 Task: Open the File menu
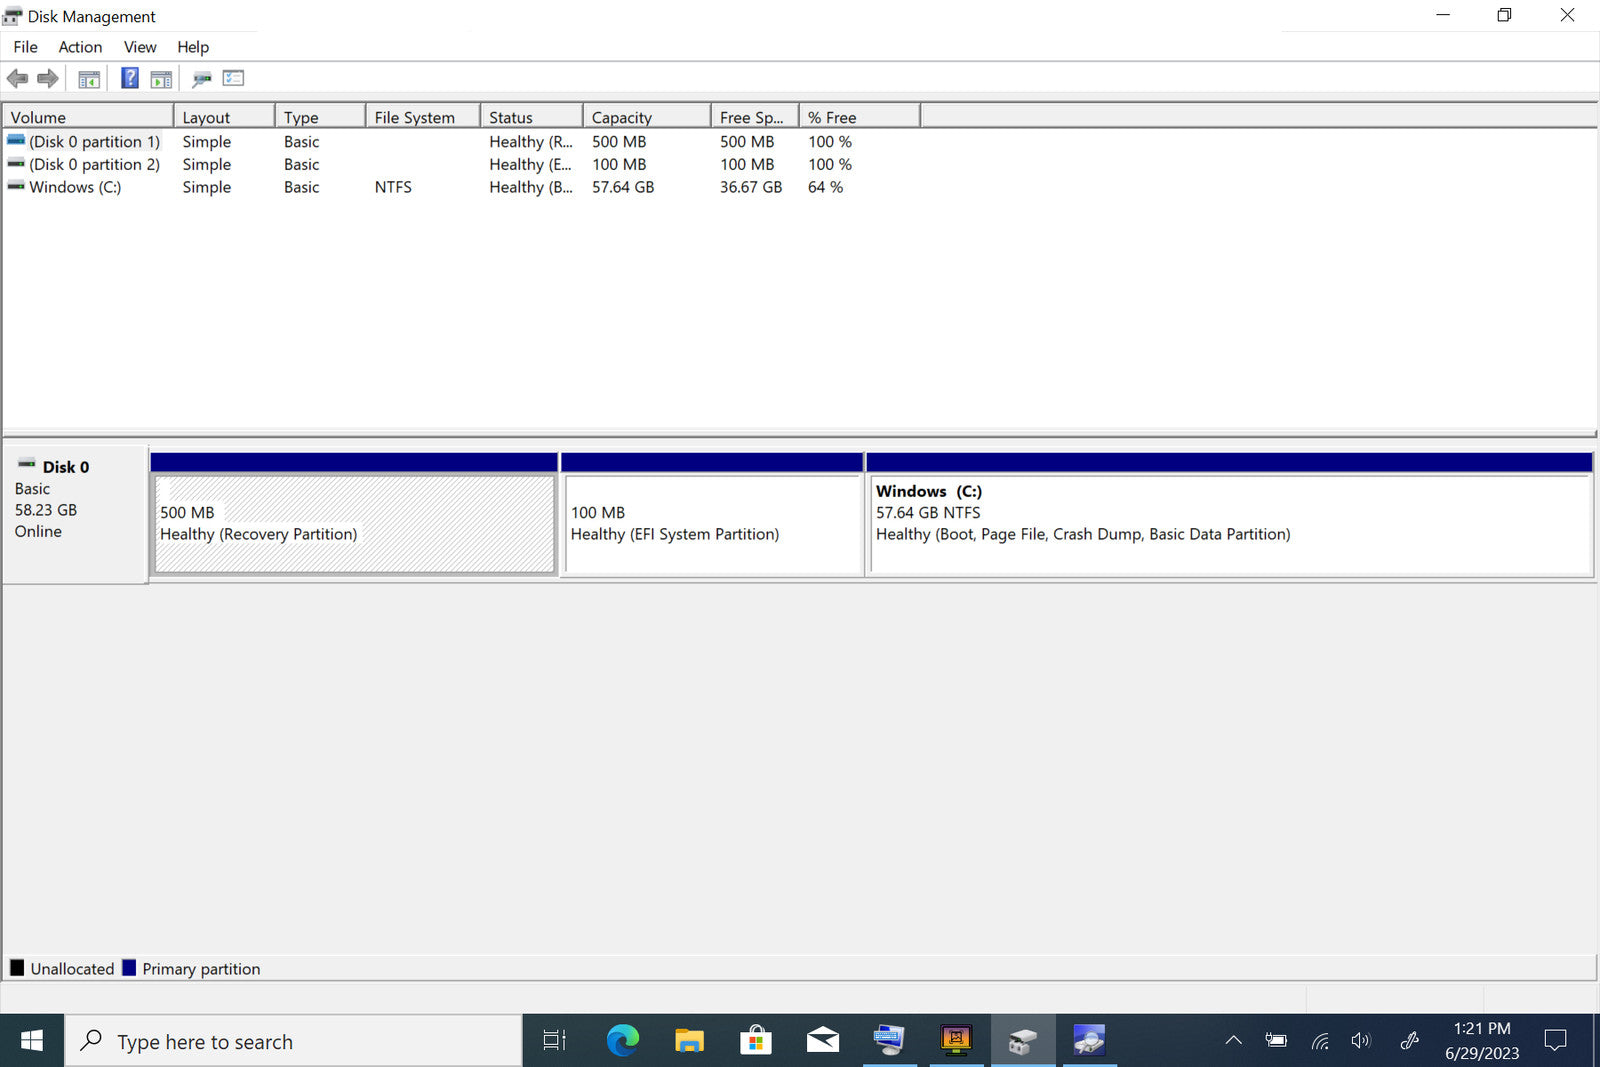pos(25,47)
